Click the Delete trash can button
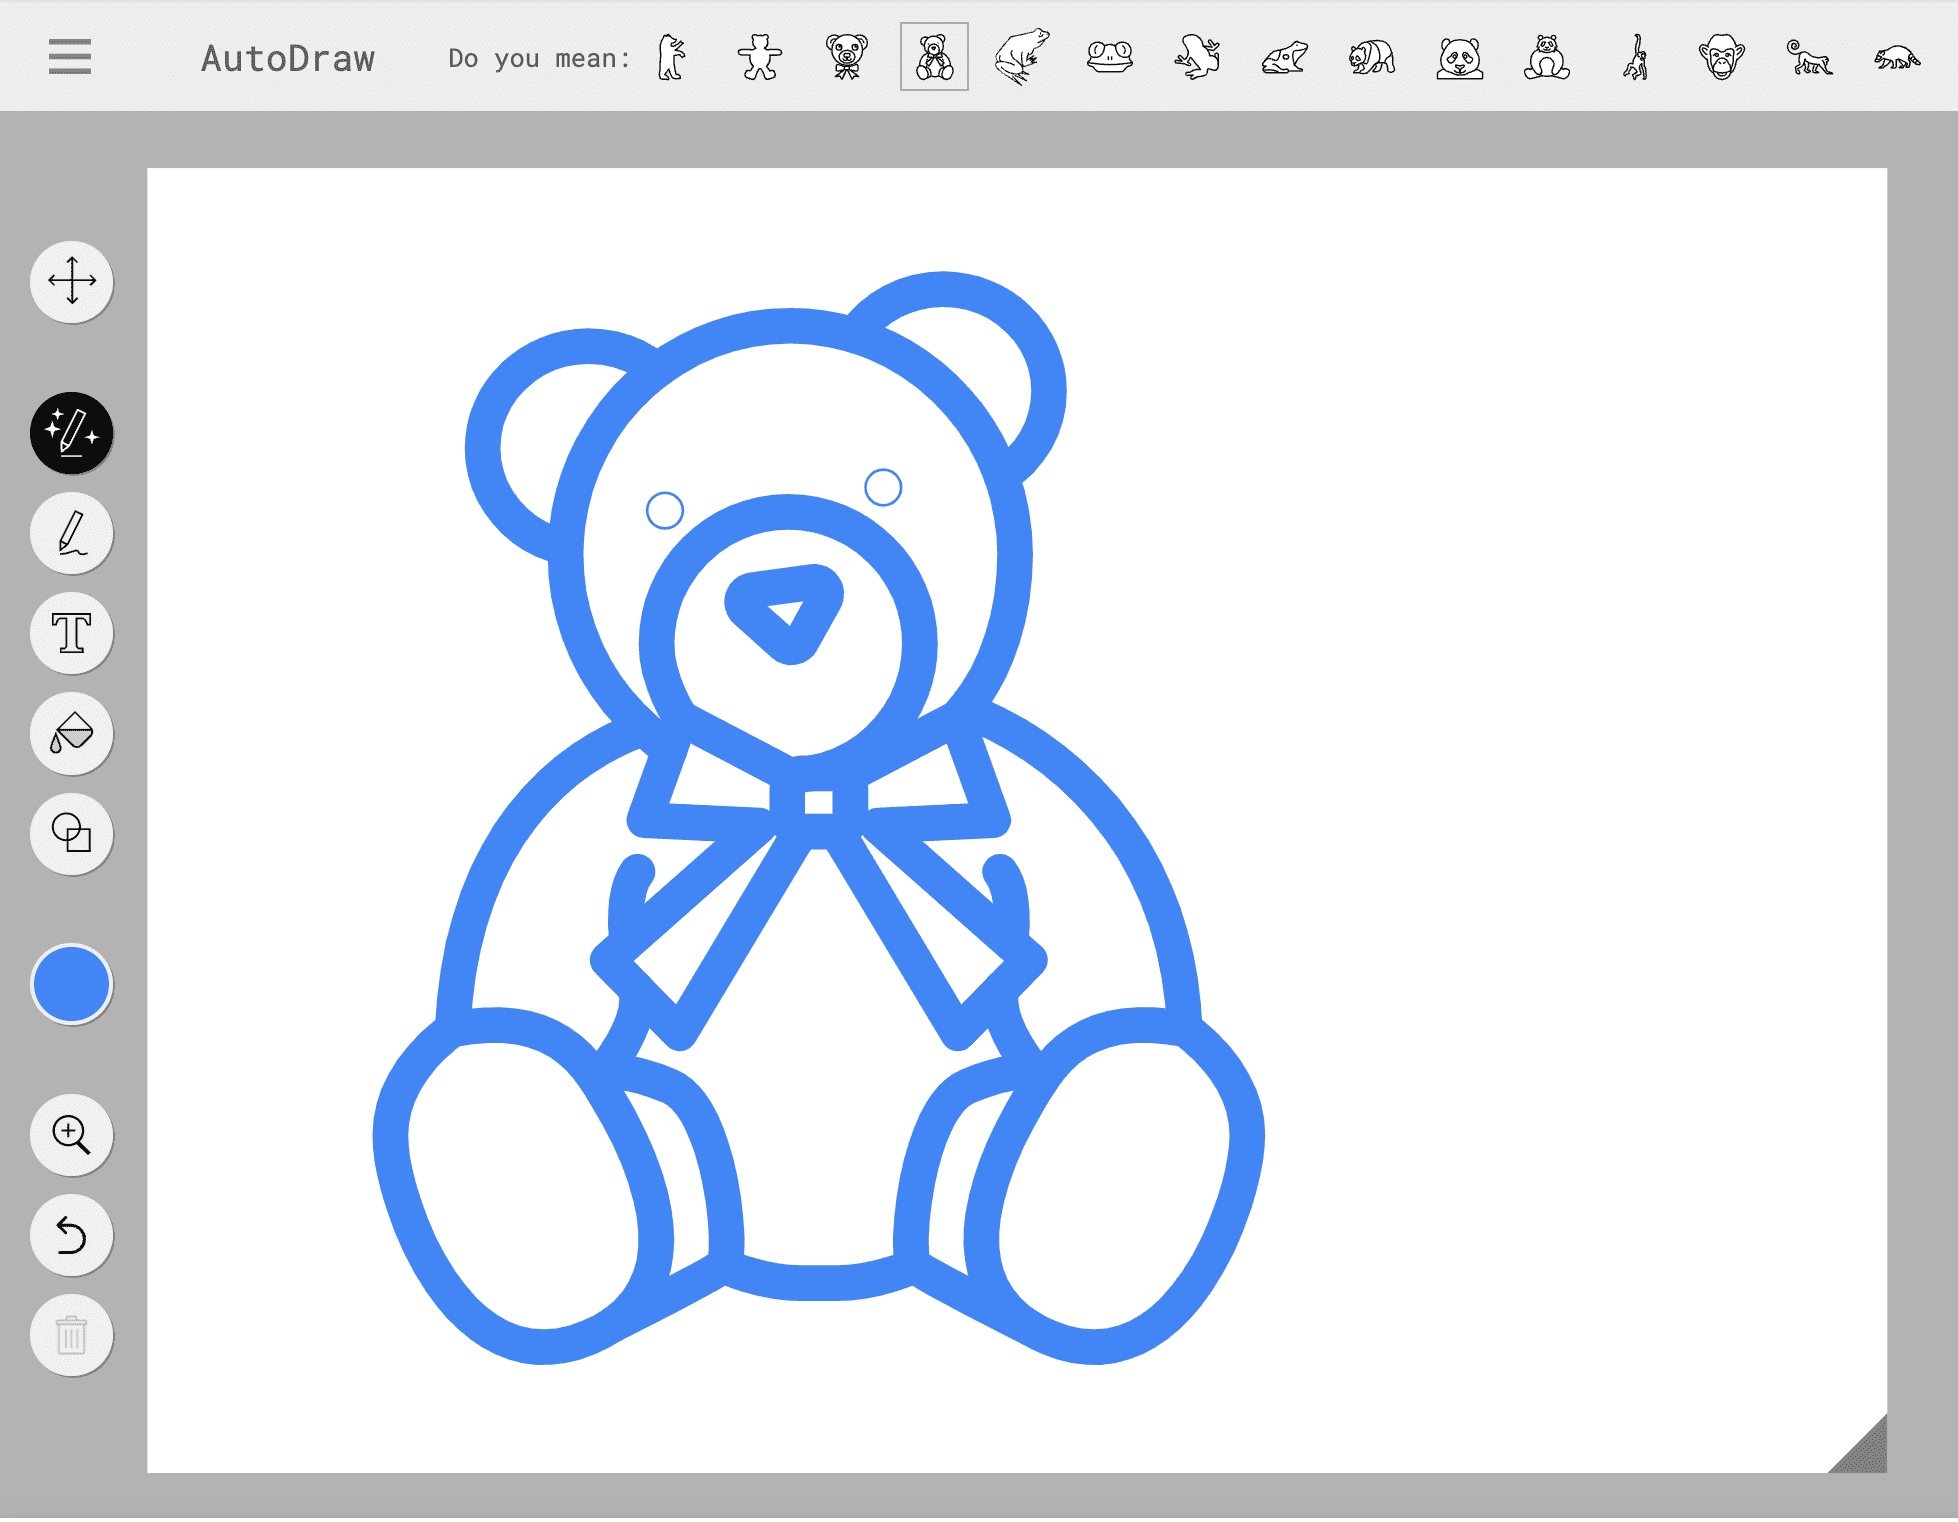The image size is (1958, 1522). pyautogui.click(x=72, y=1336)
